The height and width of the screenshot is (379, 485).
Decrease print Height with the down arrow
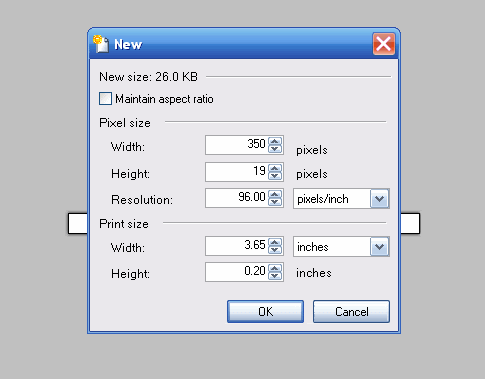pyautogui.click(x=275, y=276)
